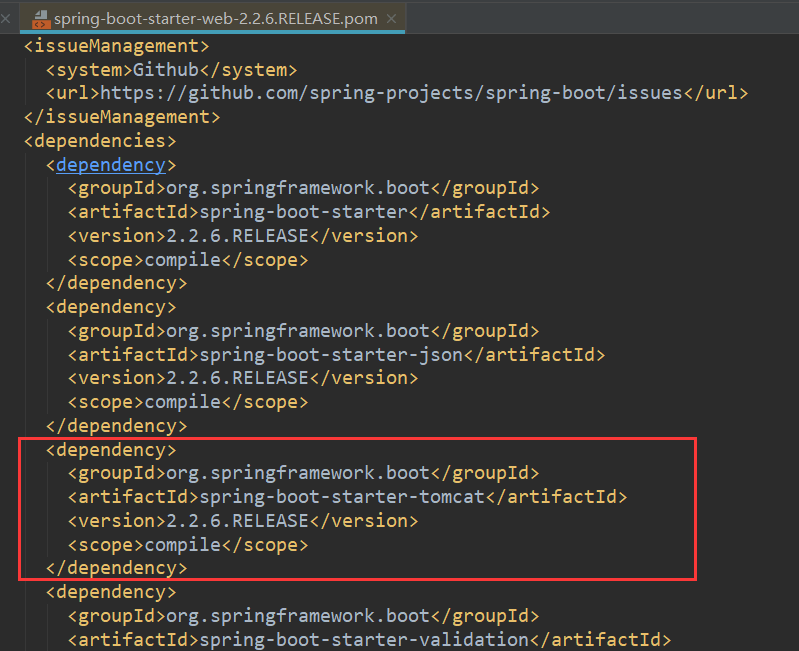Click closing dependency tag after starter block
The height and width of the screenshot is (651, 799).
click(x=117, y=283)
